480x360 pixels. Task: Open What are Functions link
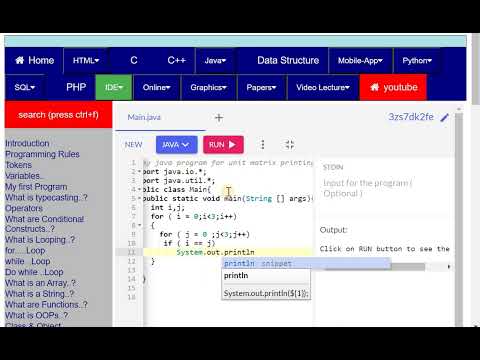pos(46,304)
